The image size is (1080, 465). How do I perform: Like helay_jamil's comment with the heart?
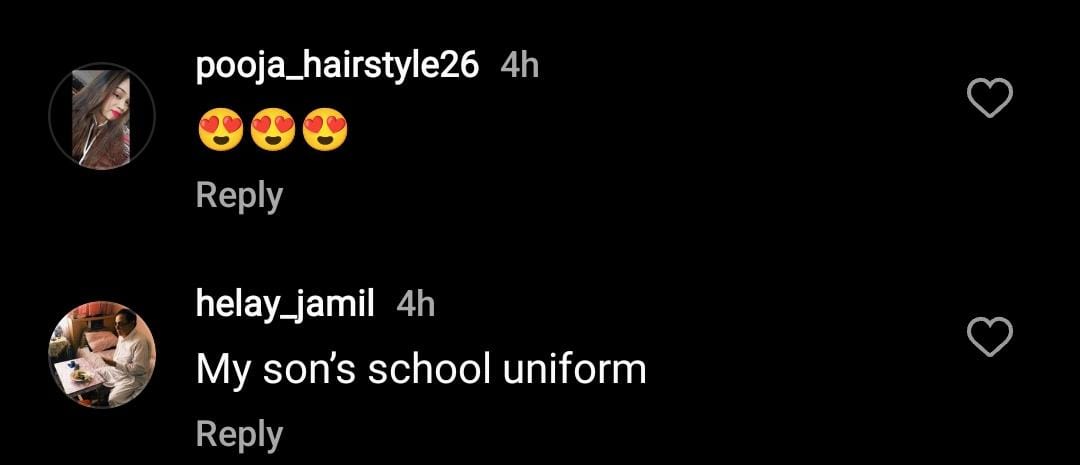pyautogui.click(x=991, y=338)
